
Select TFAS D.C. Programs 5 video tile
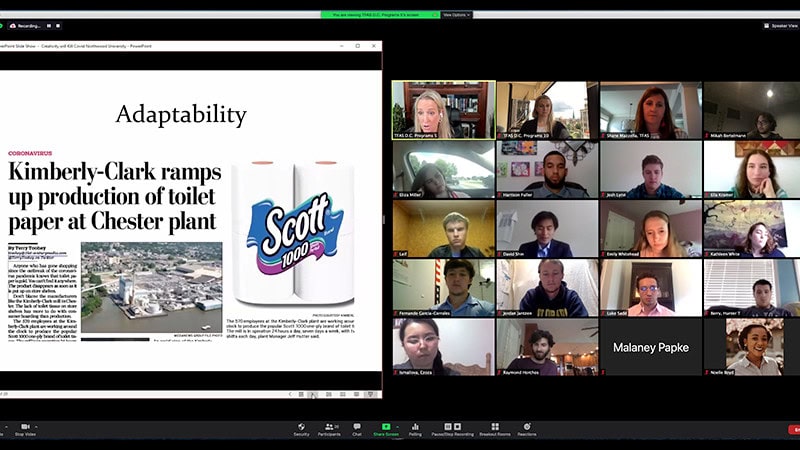coord(443,110)
